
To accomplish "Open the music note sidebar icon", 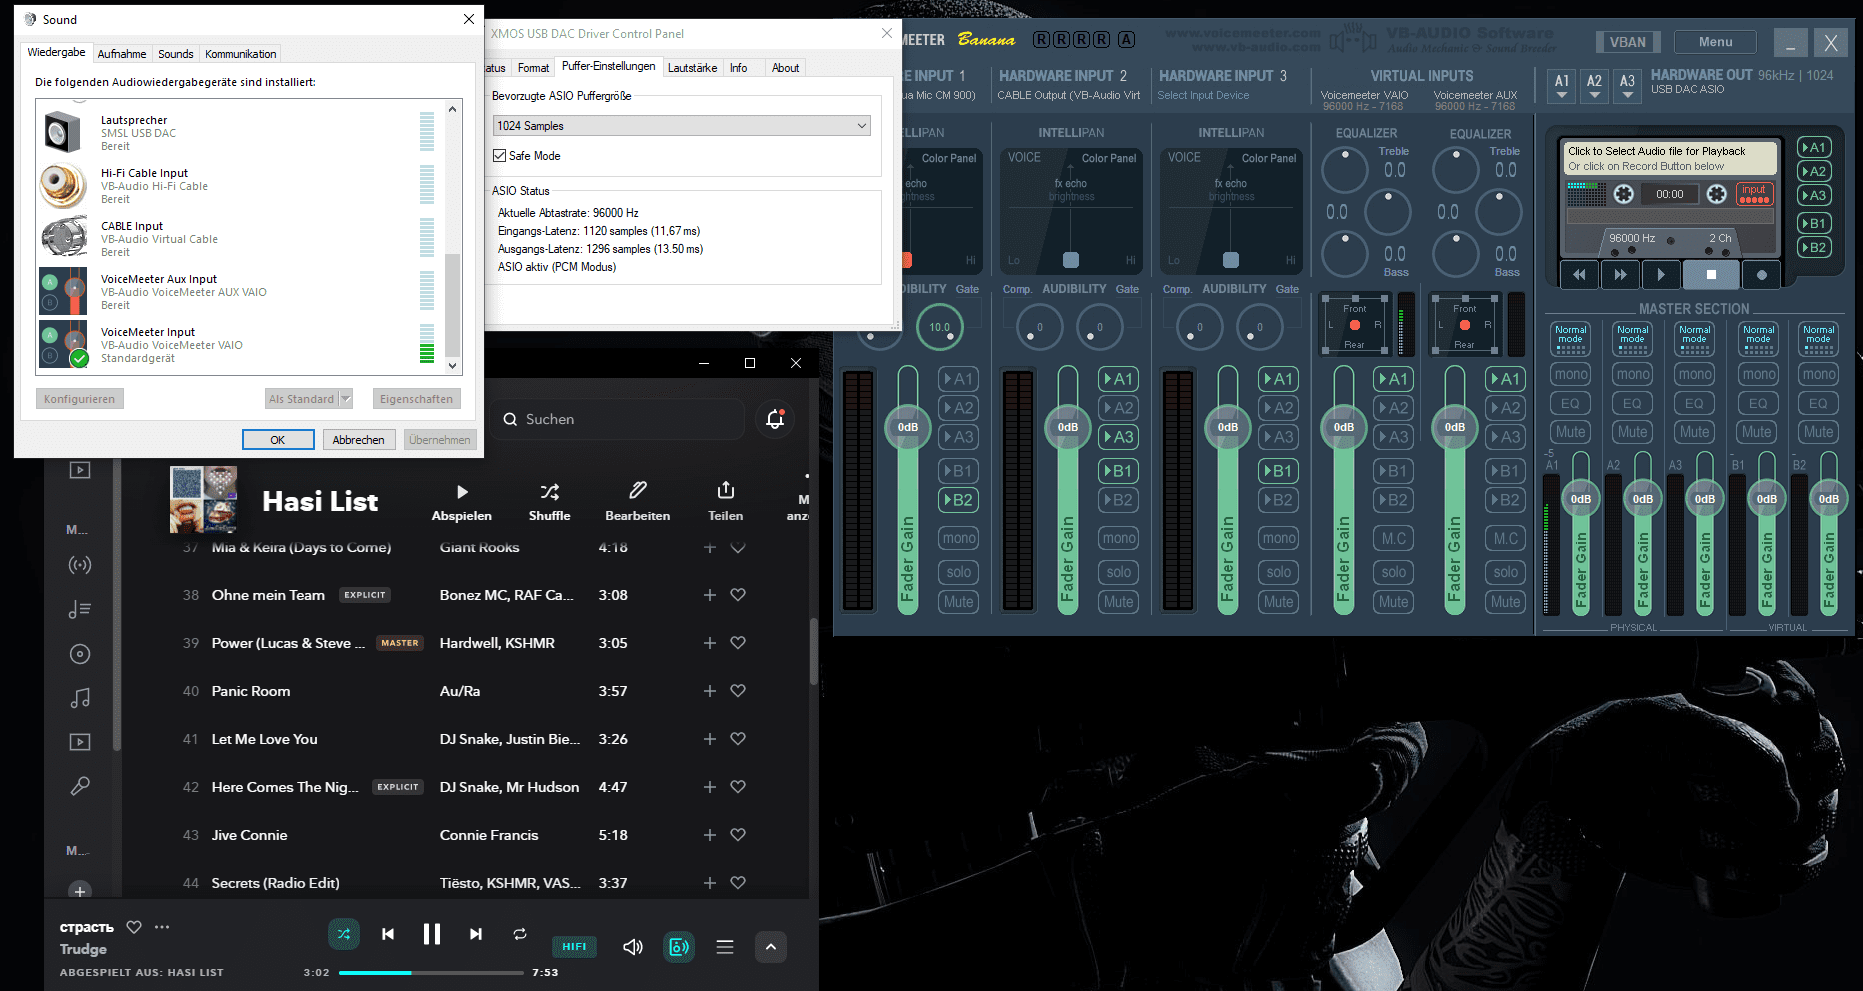I will click(x=80, y=698).
